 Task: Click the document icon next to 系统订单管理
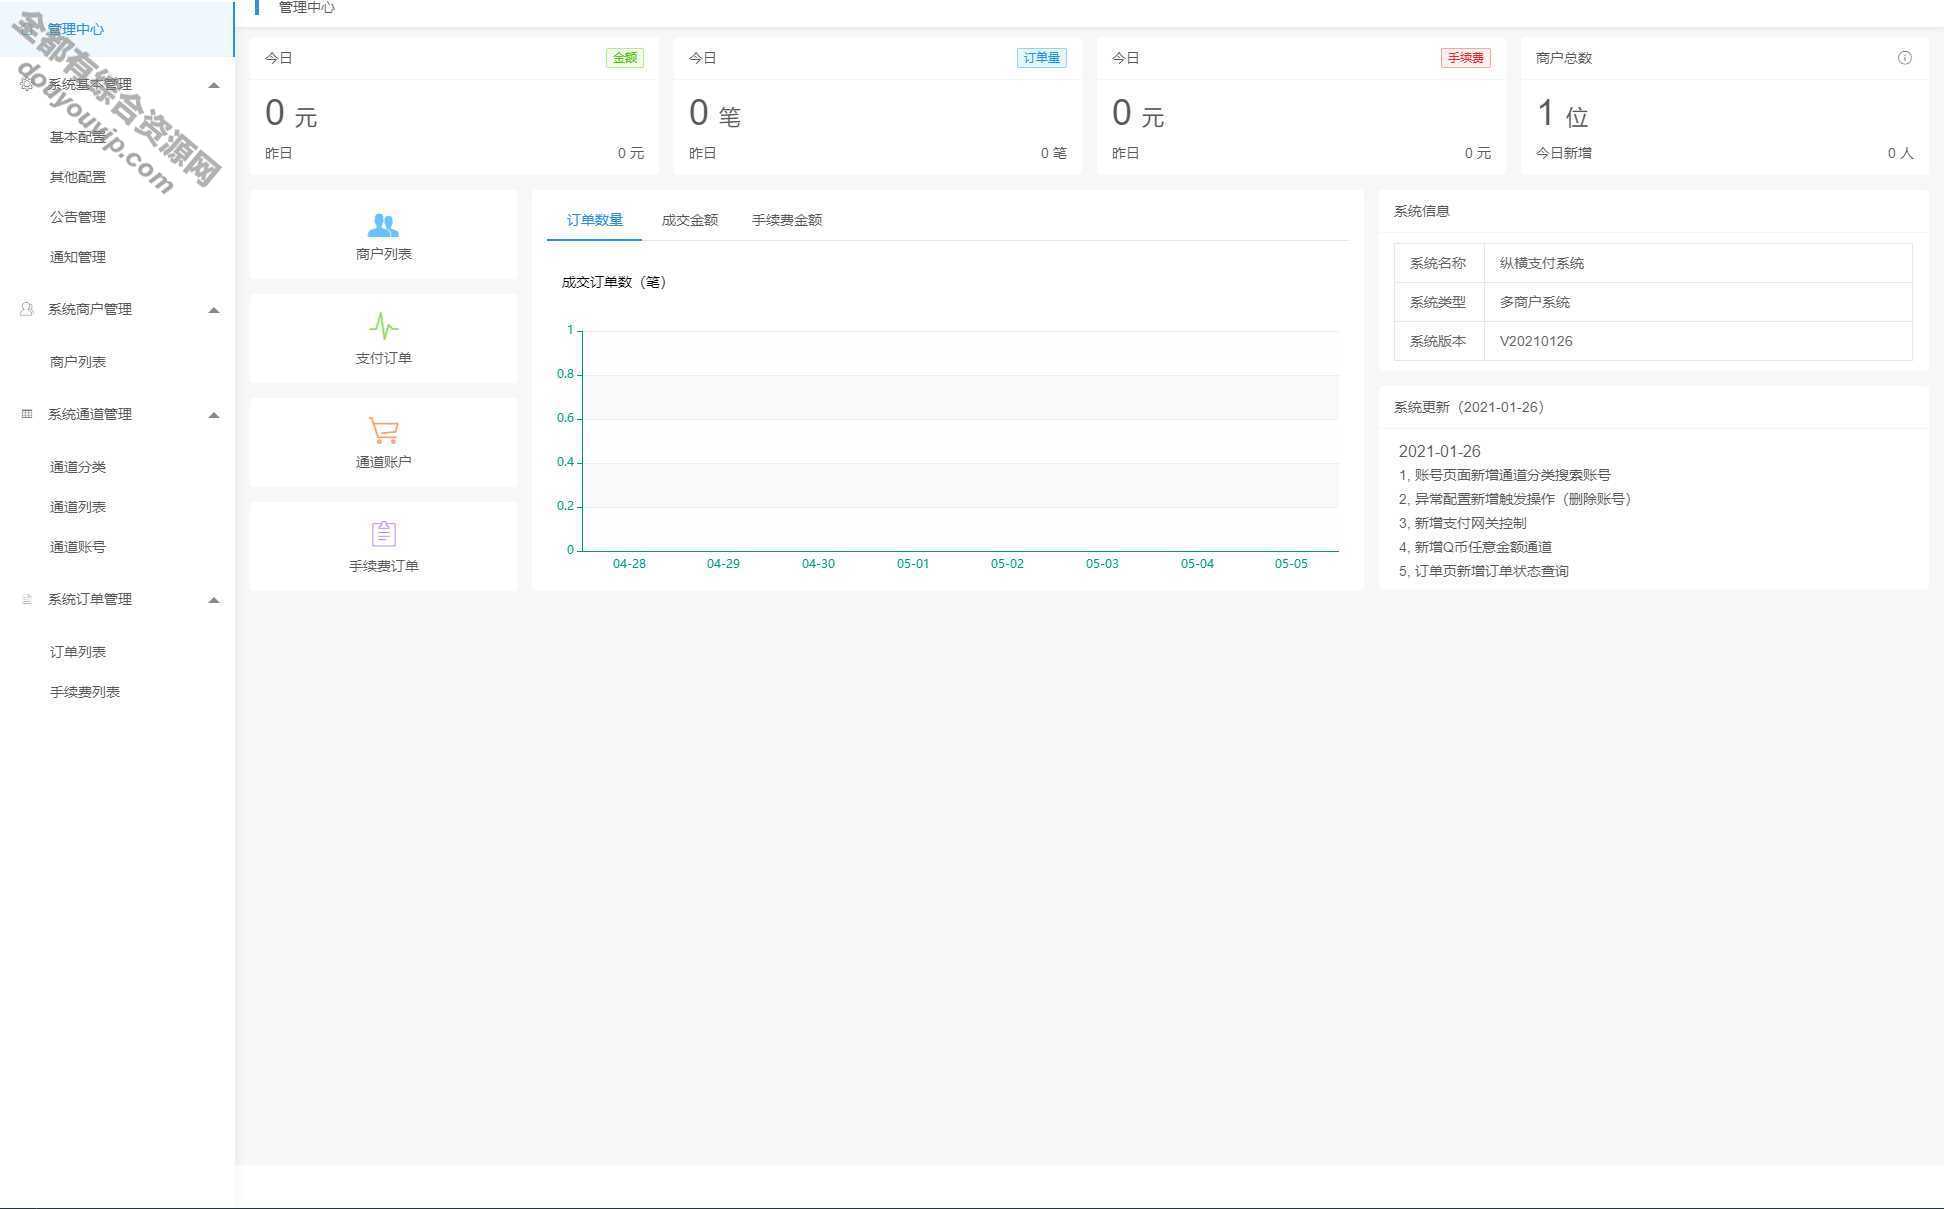pyautogui.click(x=27, y=599)
